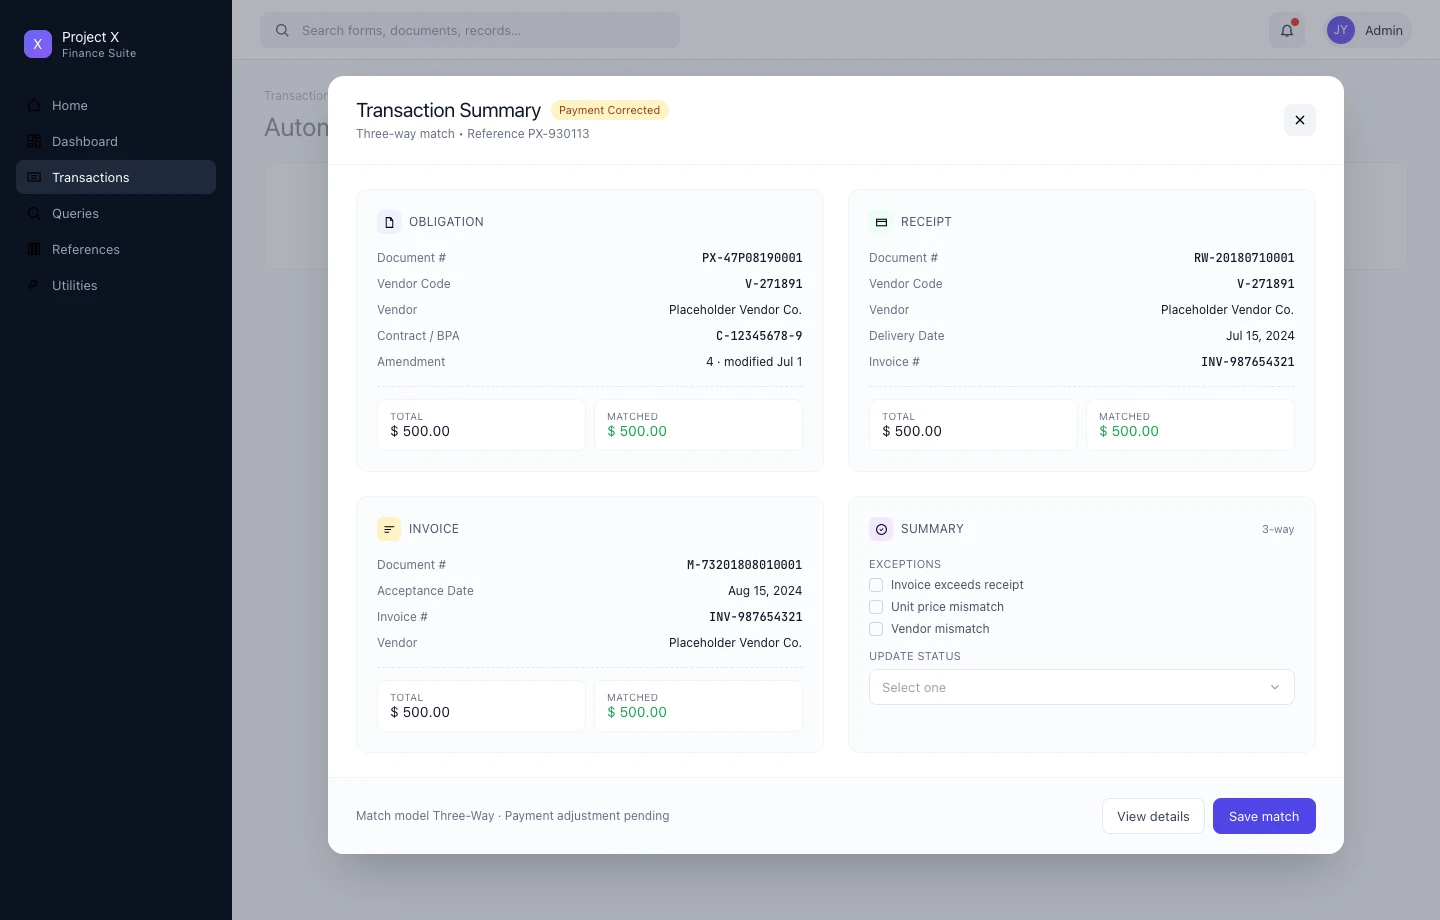Open References in sidebar
The height and width of the screenshot is (920, 1440).
click(116, 249)
